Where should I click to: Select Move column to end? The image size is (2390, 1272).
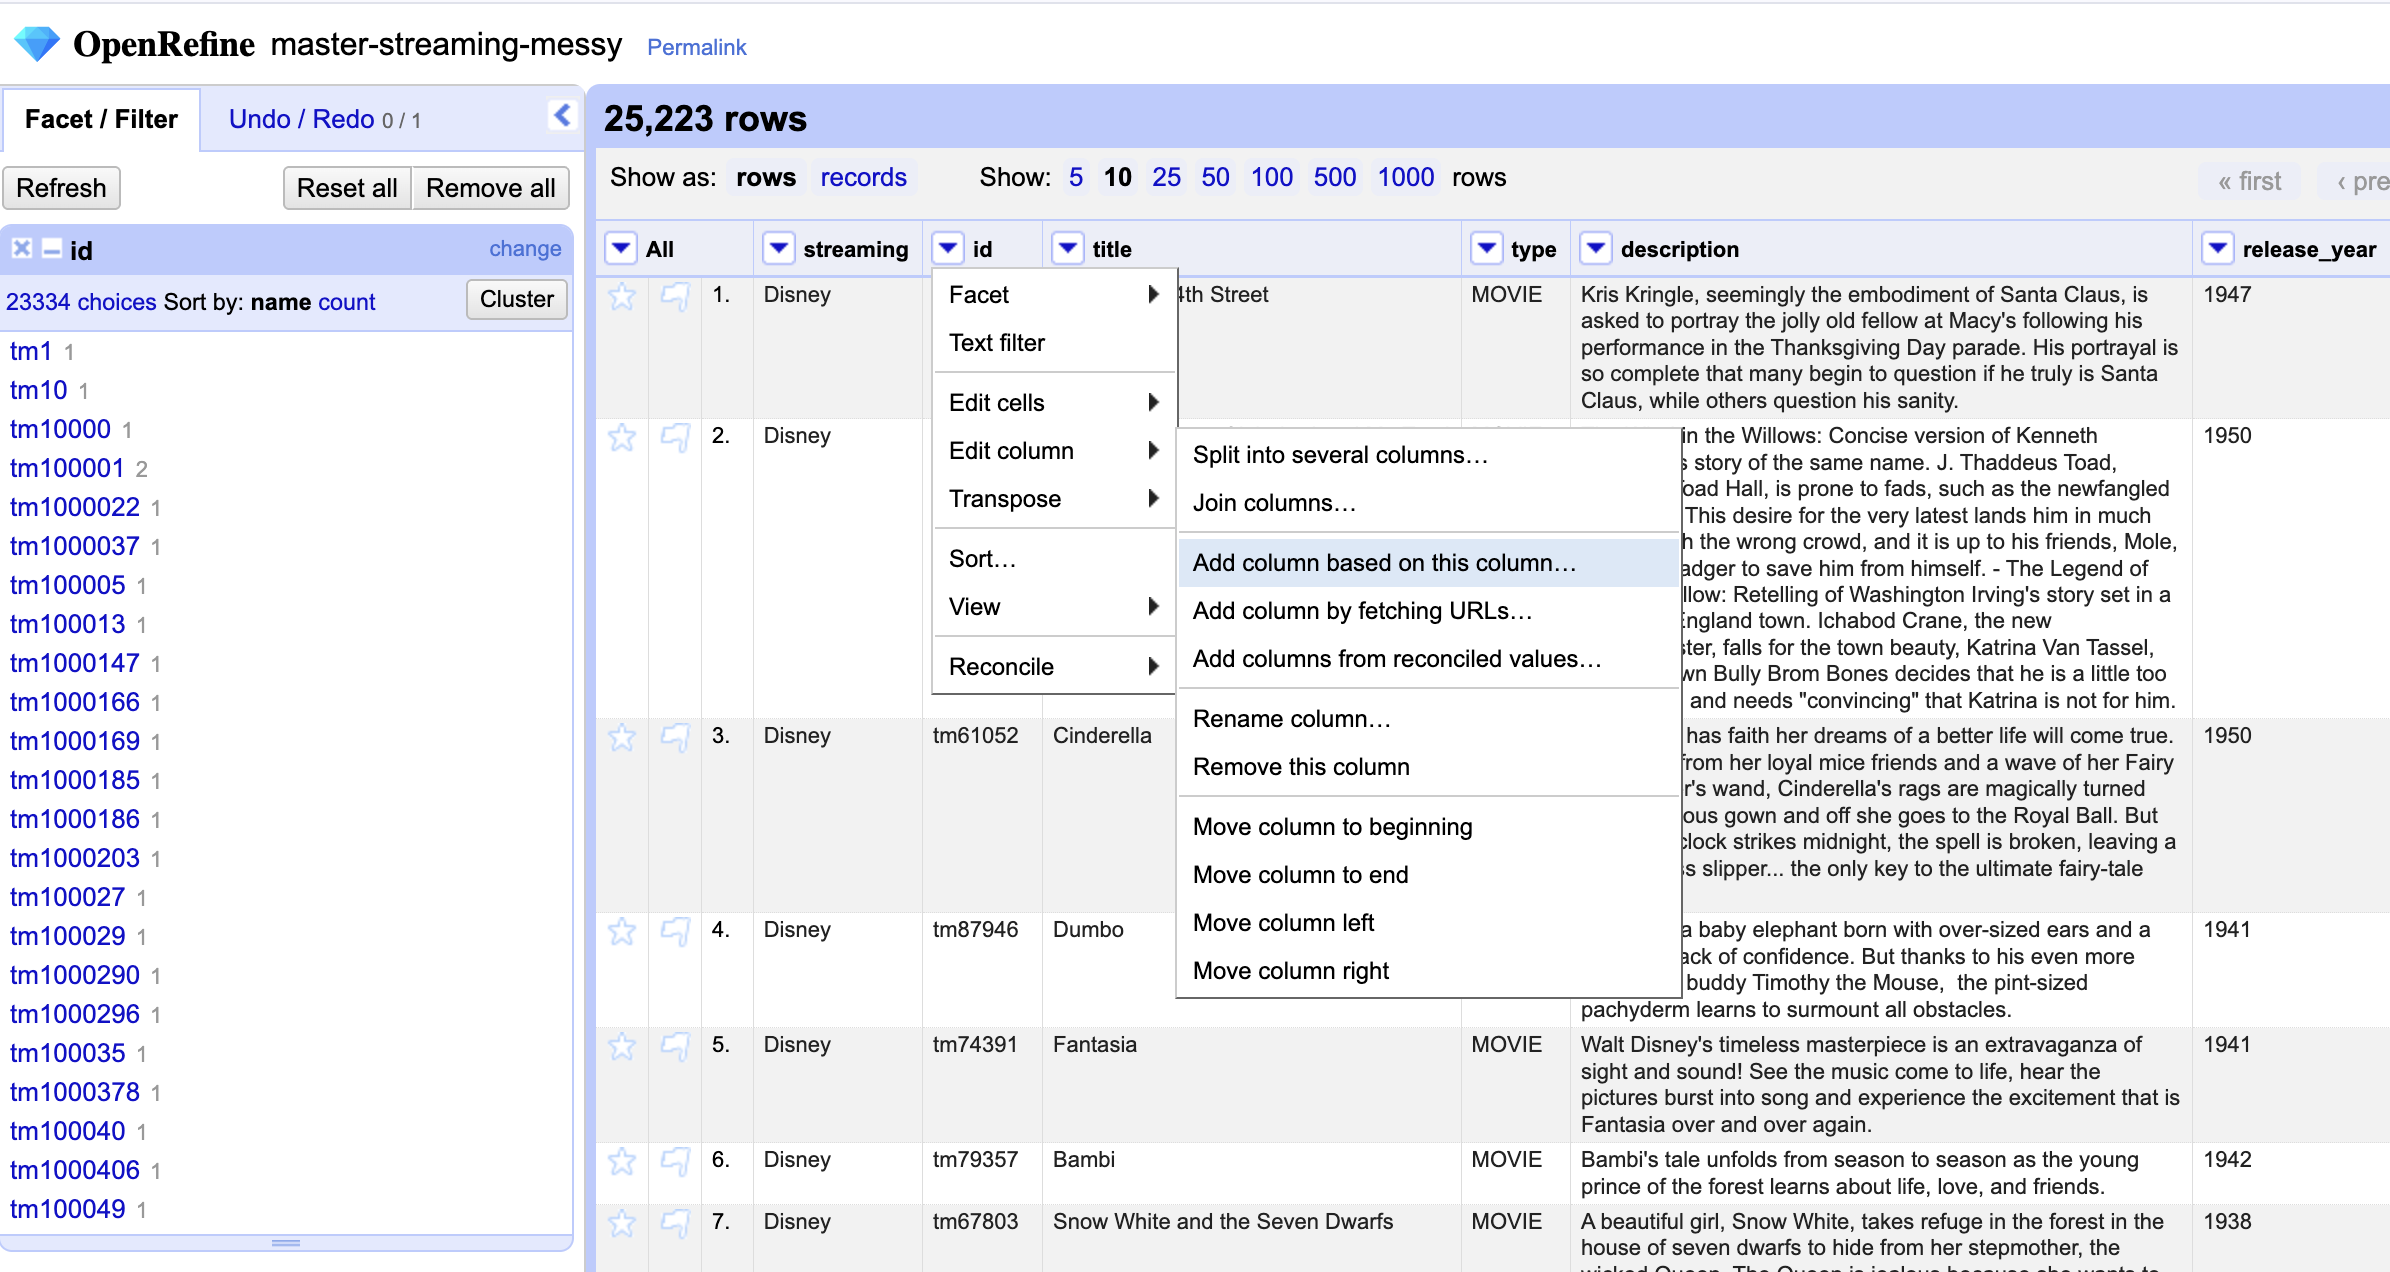point(1428,874)
